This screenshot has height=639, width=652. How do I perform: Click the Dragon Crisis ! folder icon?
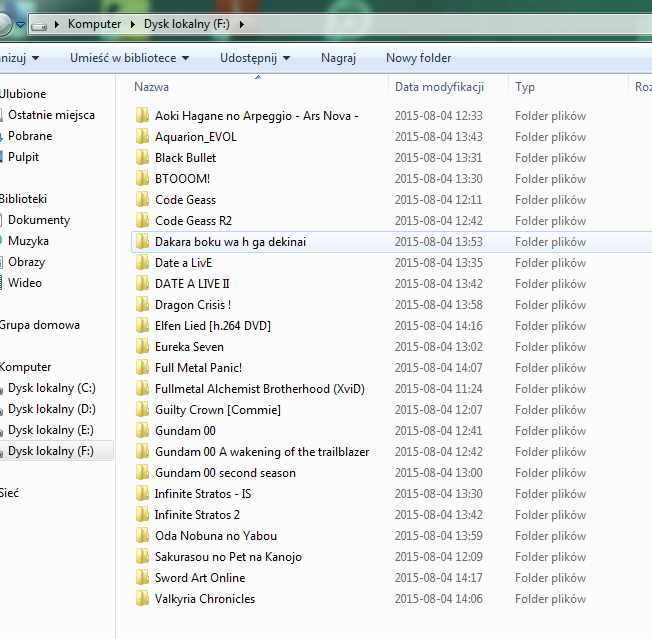tap(142, 304)
